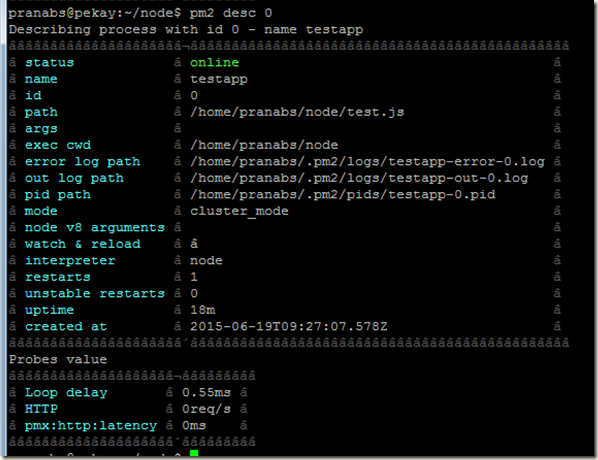This screenshot has height=460, width=598.
Task: Click the green terminal cursor block
Action: click(194, 453)
